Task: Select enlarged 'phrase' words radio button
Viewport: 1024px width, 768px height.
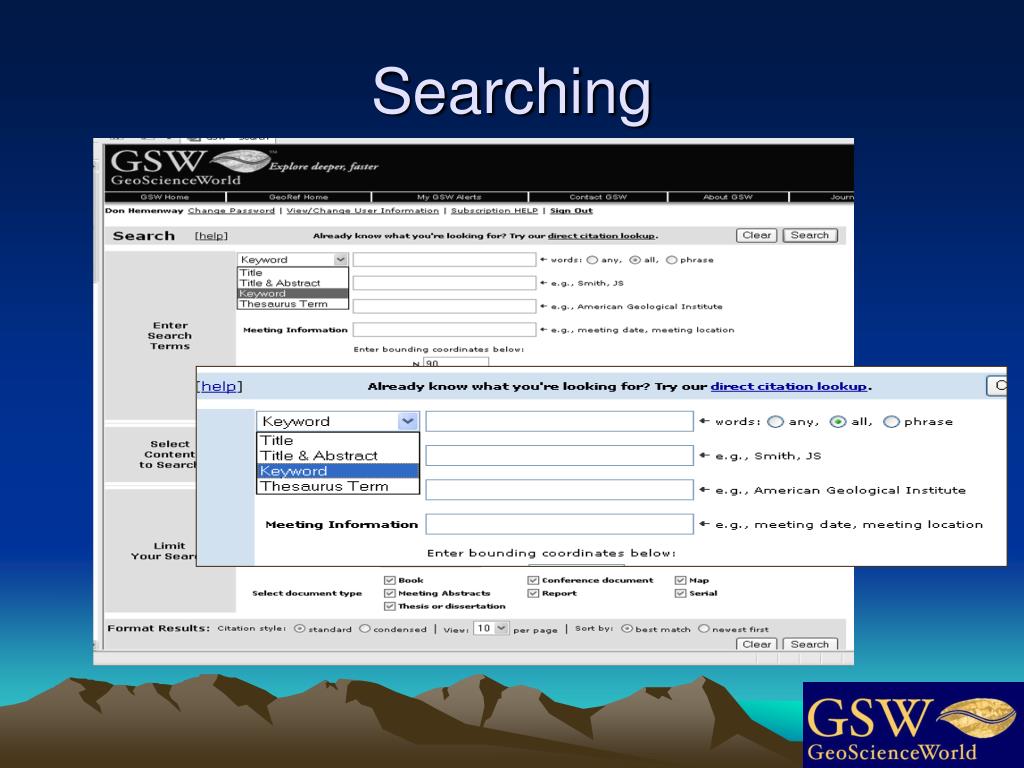Action: pos(891,422)
